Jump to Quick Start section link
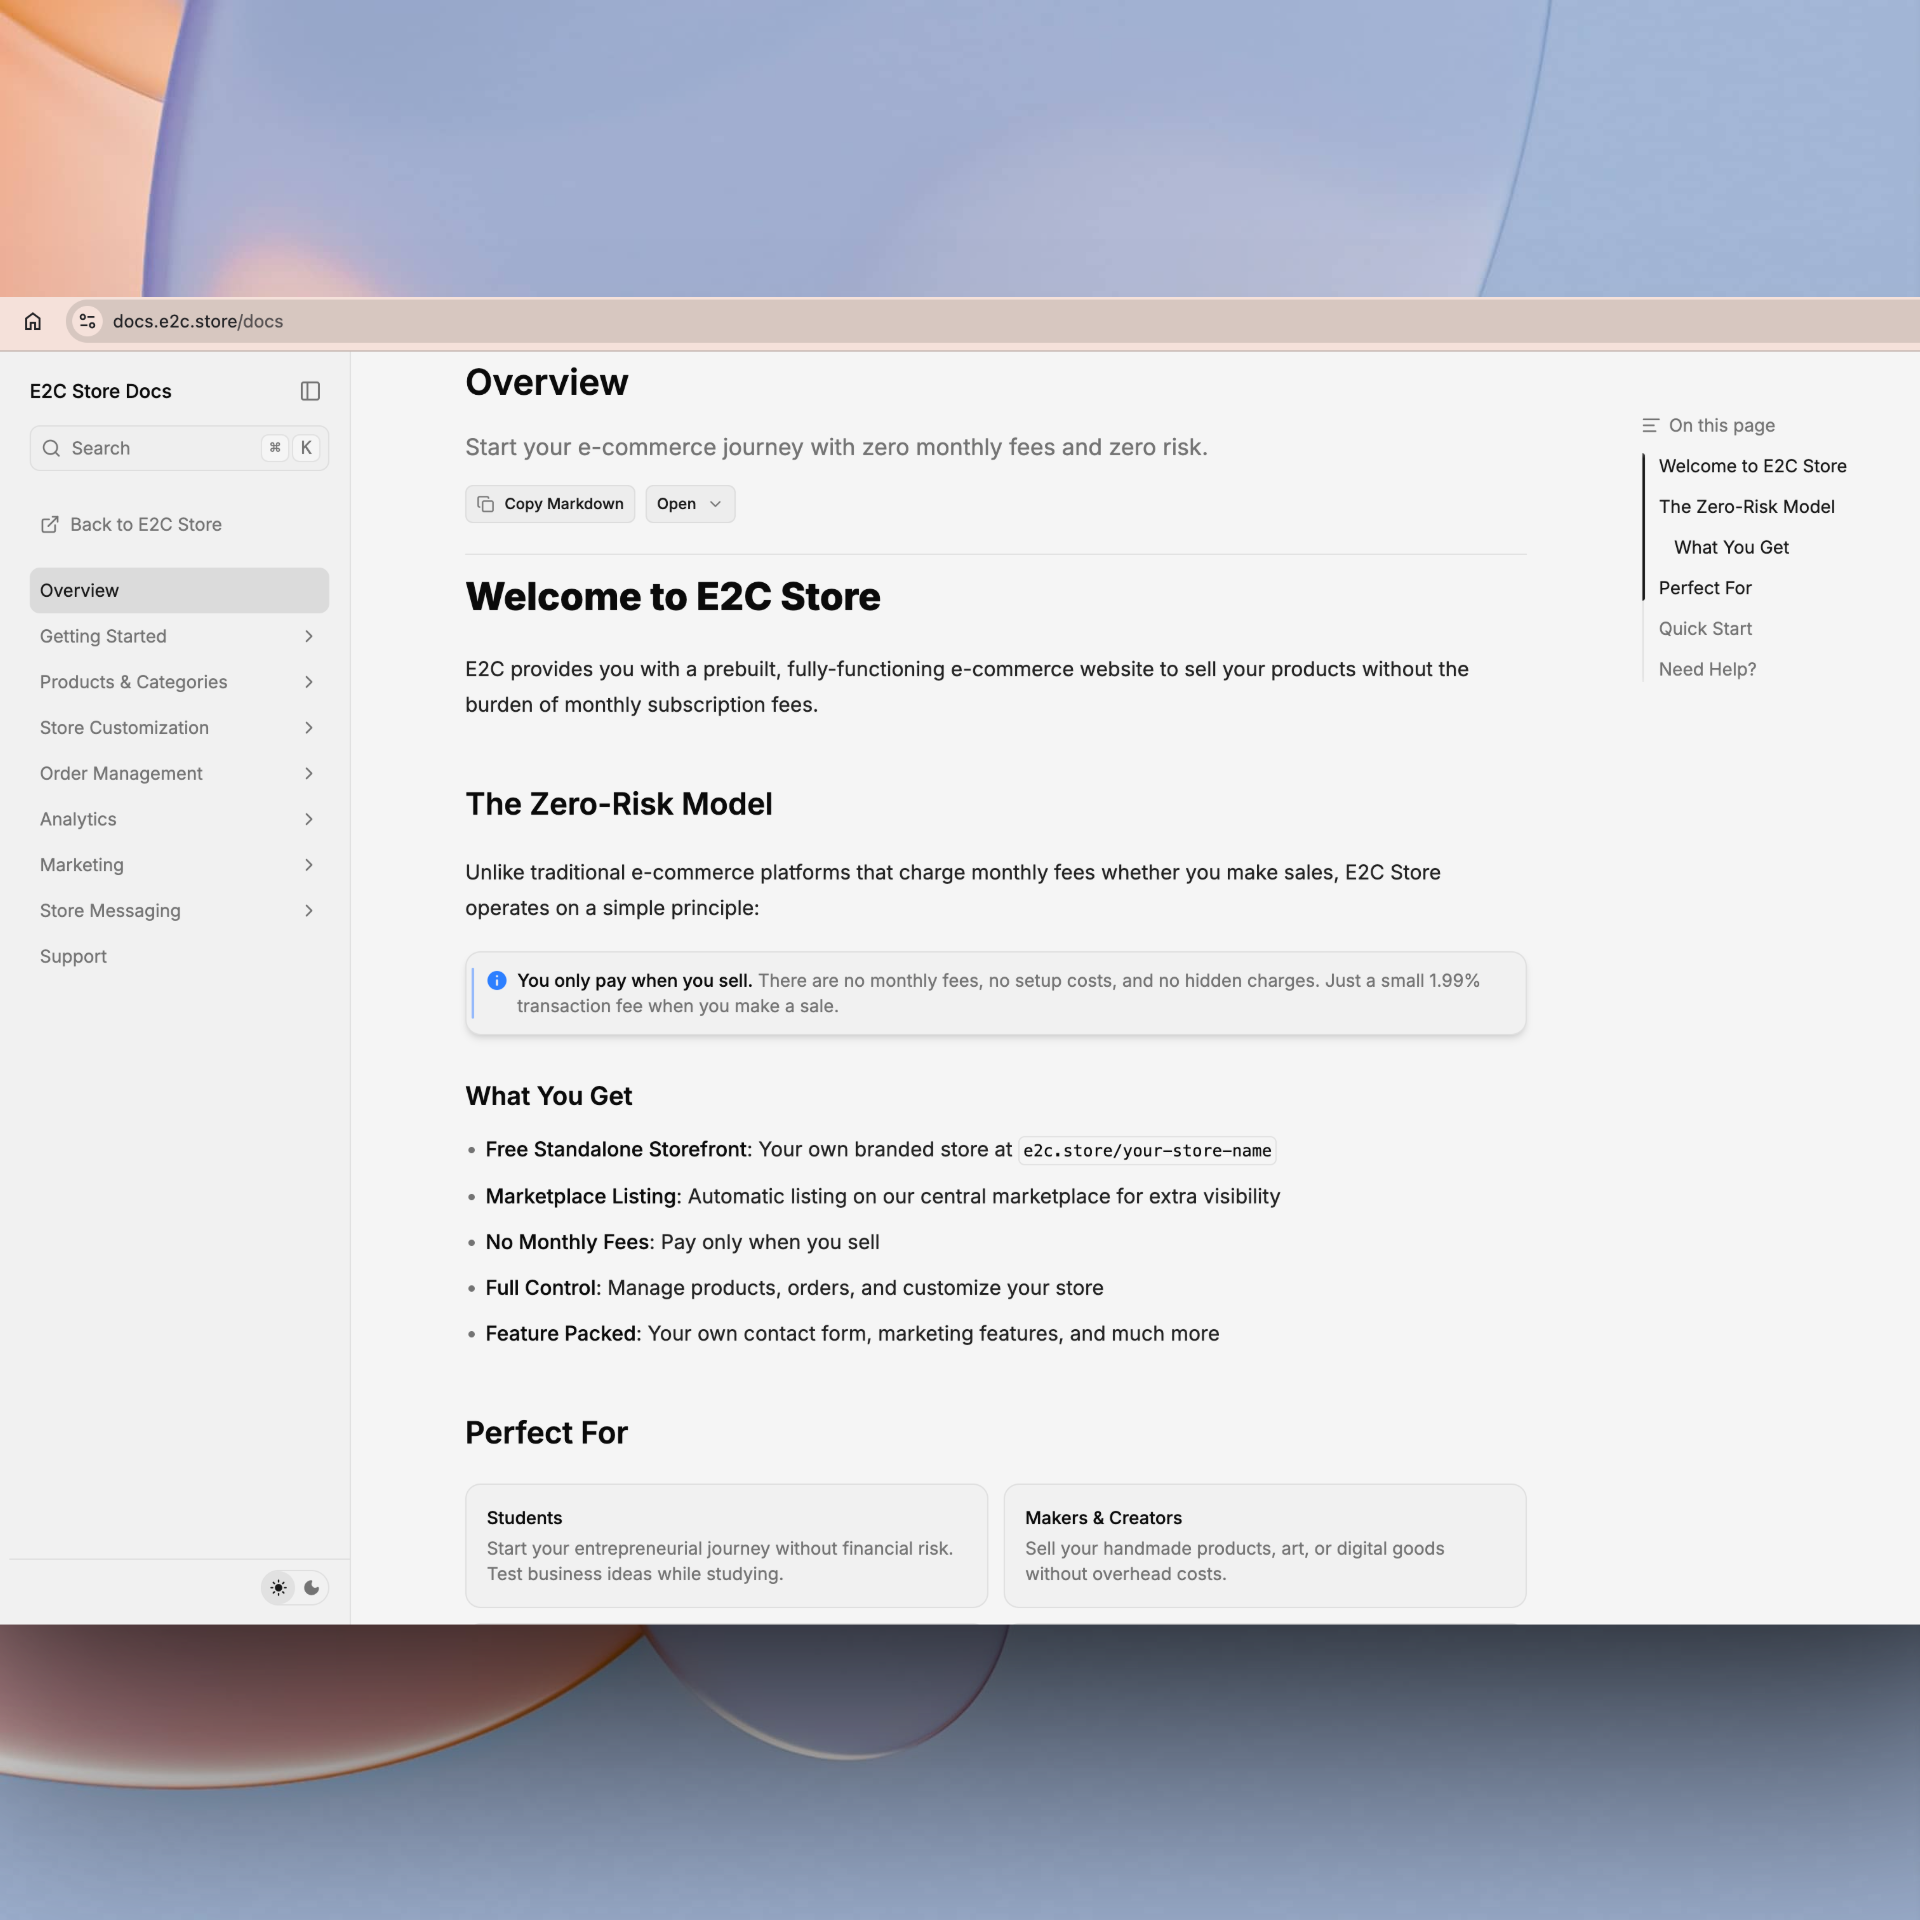This screenshot has width=1920, height=1920. 1705,628
